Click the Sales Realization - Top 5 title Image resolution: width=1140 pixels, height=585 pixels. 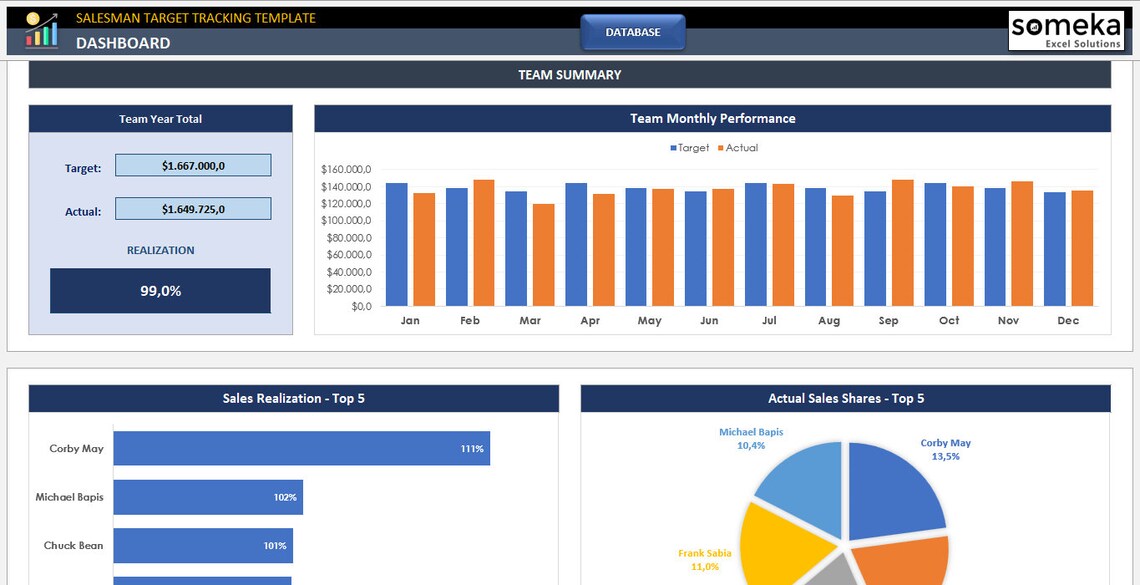(295, 398)
